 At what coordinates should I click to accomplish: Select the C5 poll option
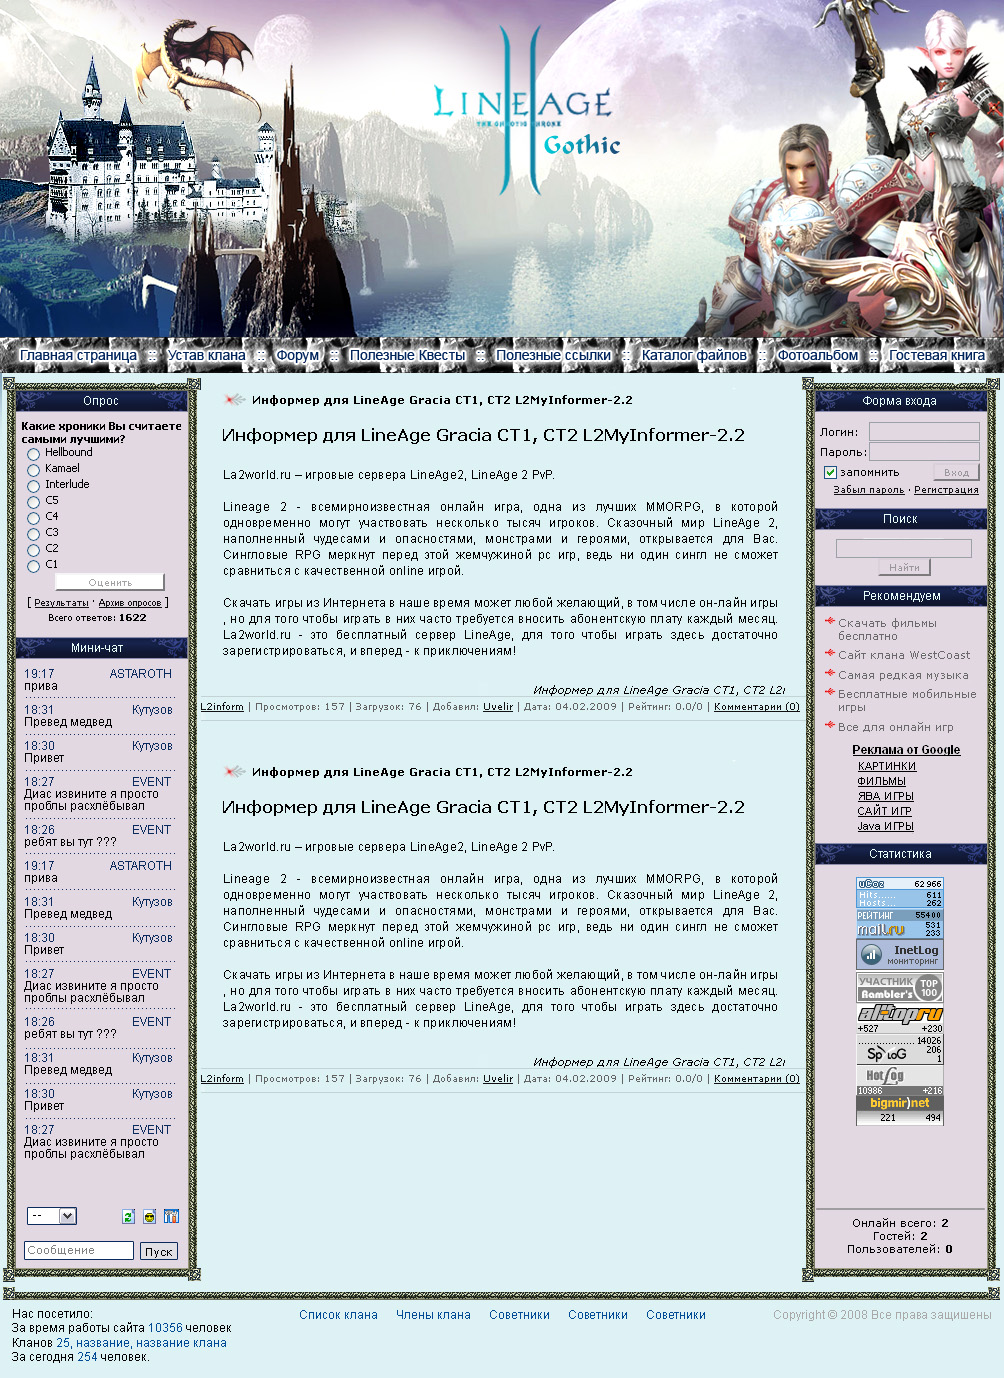tap(33, 502)
